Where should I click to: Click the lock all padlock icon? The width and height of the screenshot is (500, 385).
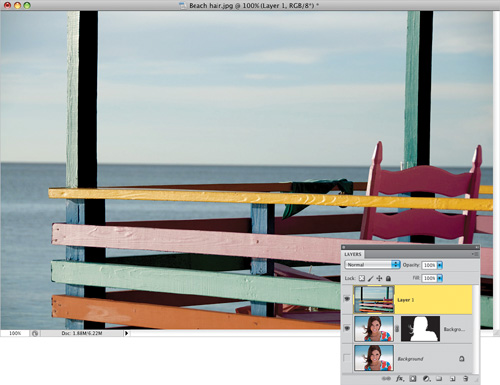[388, 278]
